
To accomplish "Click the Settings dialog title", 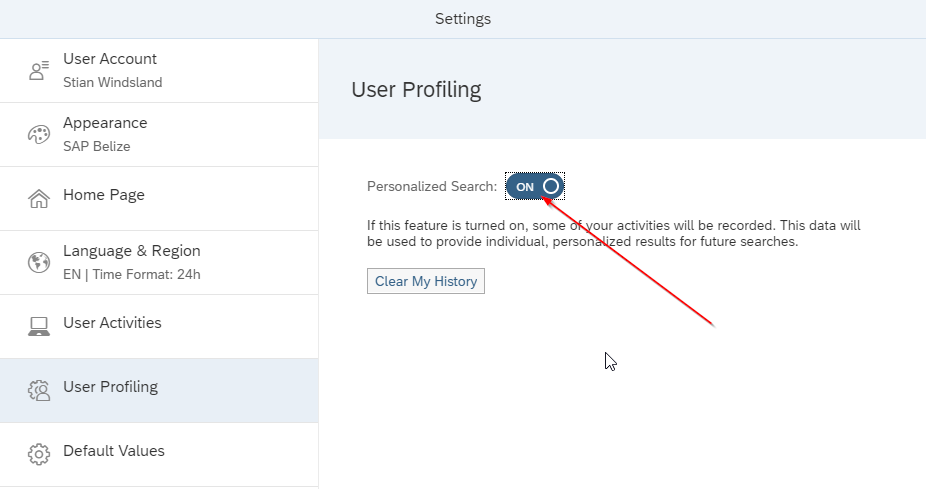I will [x=463, y=19].
